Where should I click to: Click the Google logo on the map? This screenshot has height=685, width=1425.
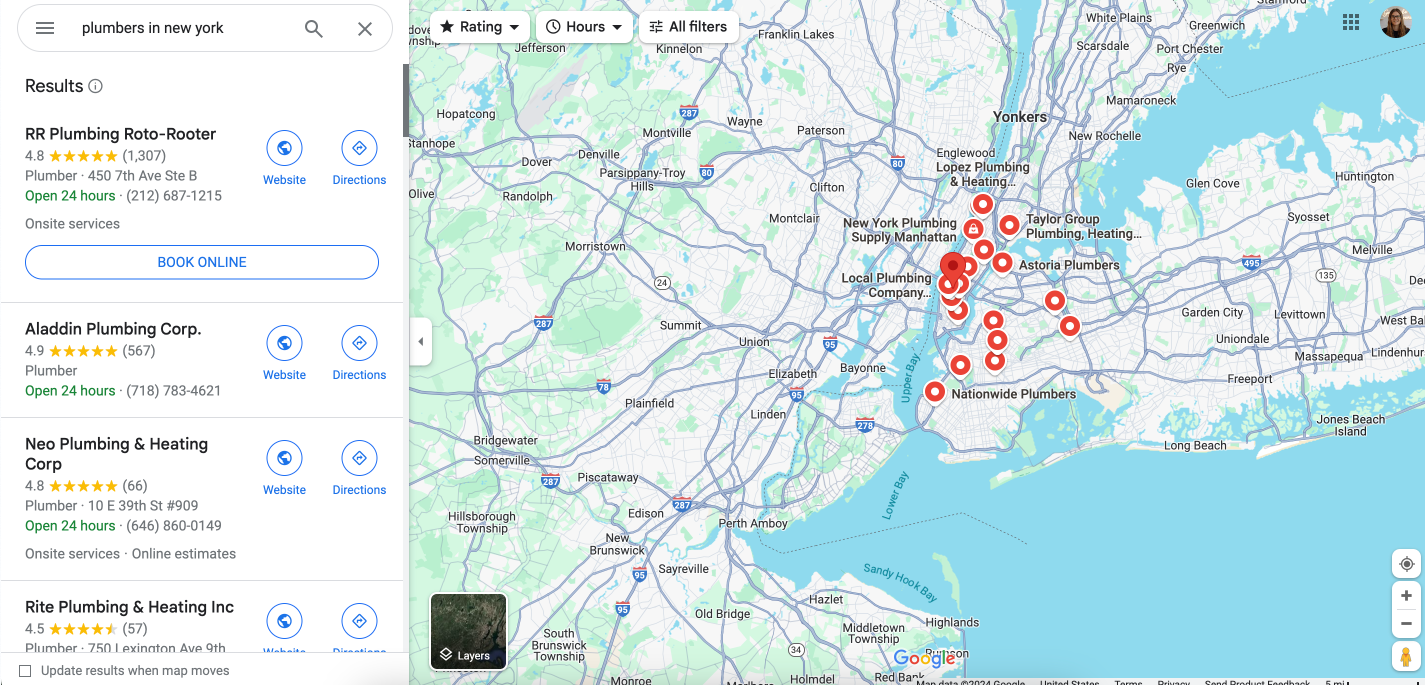point(925,658)
